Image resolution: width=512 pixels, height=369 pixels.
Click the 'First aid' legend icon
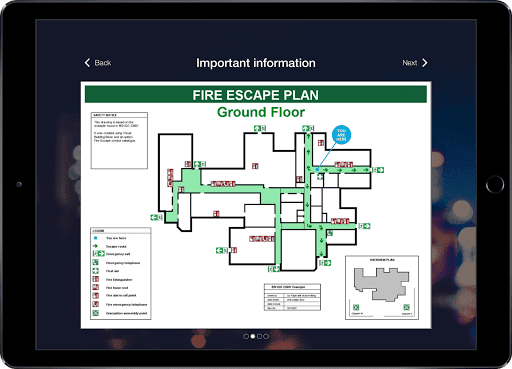click(96, 271)
